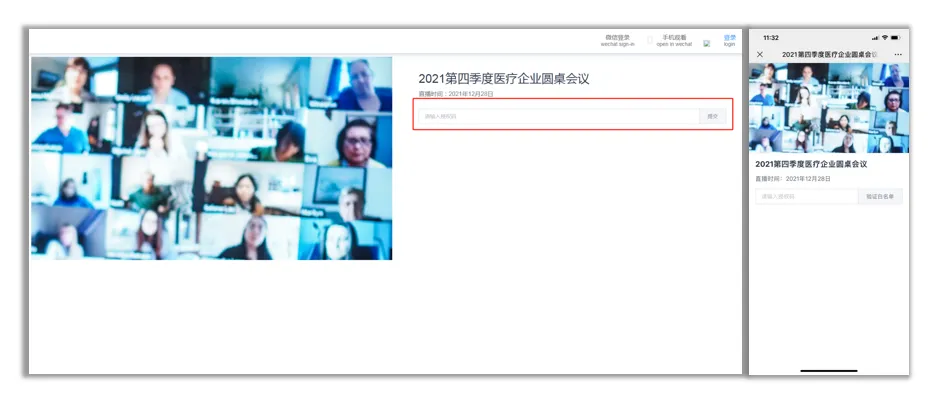Click the desktop title 2021第四季度医疗企业圆桌会议
This screenshot has height=396, width=945.
503,78
